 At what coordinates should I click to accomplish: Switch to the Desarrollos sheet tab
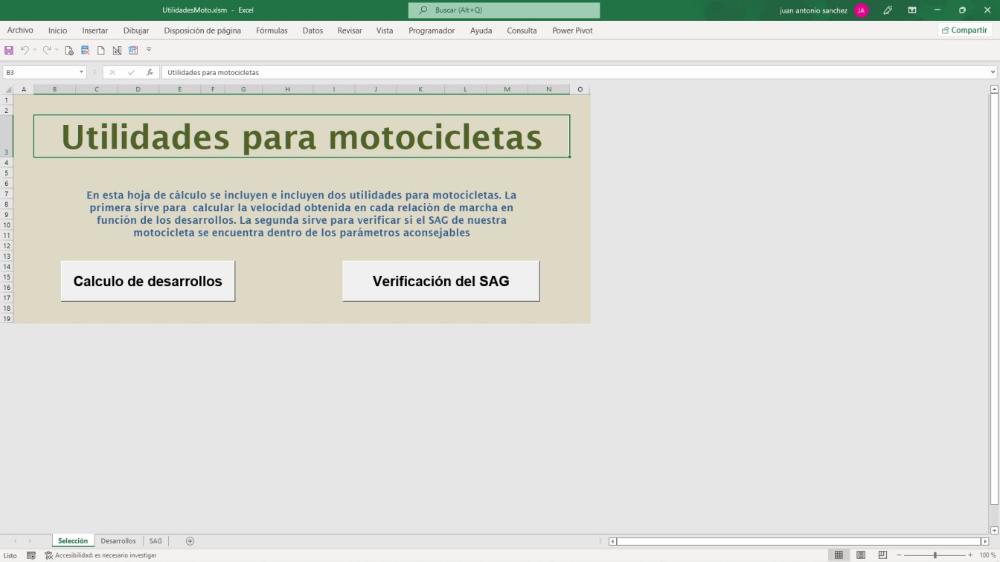coord(118,541)
